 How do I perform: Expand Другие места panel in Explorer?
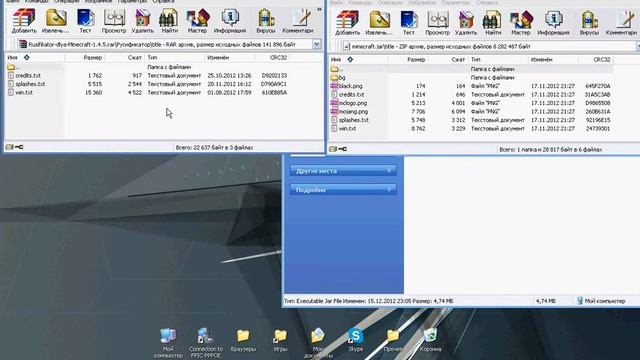point(343,171)
